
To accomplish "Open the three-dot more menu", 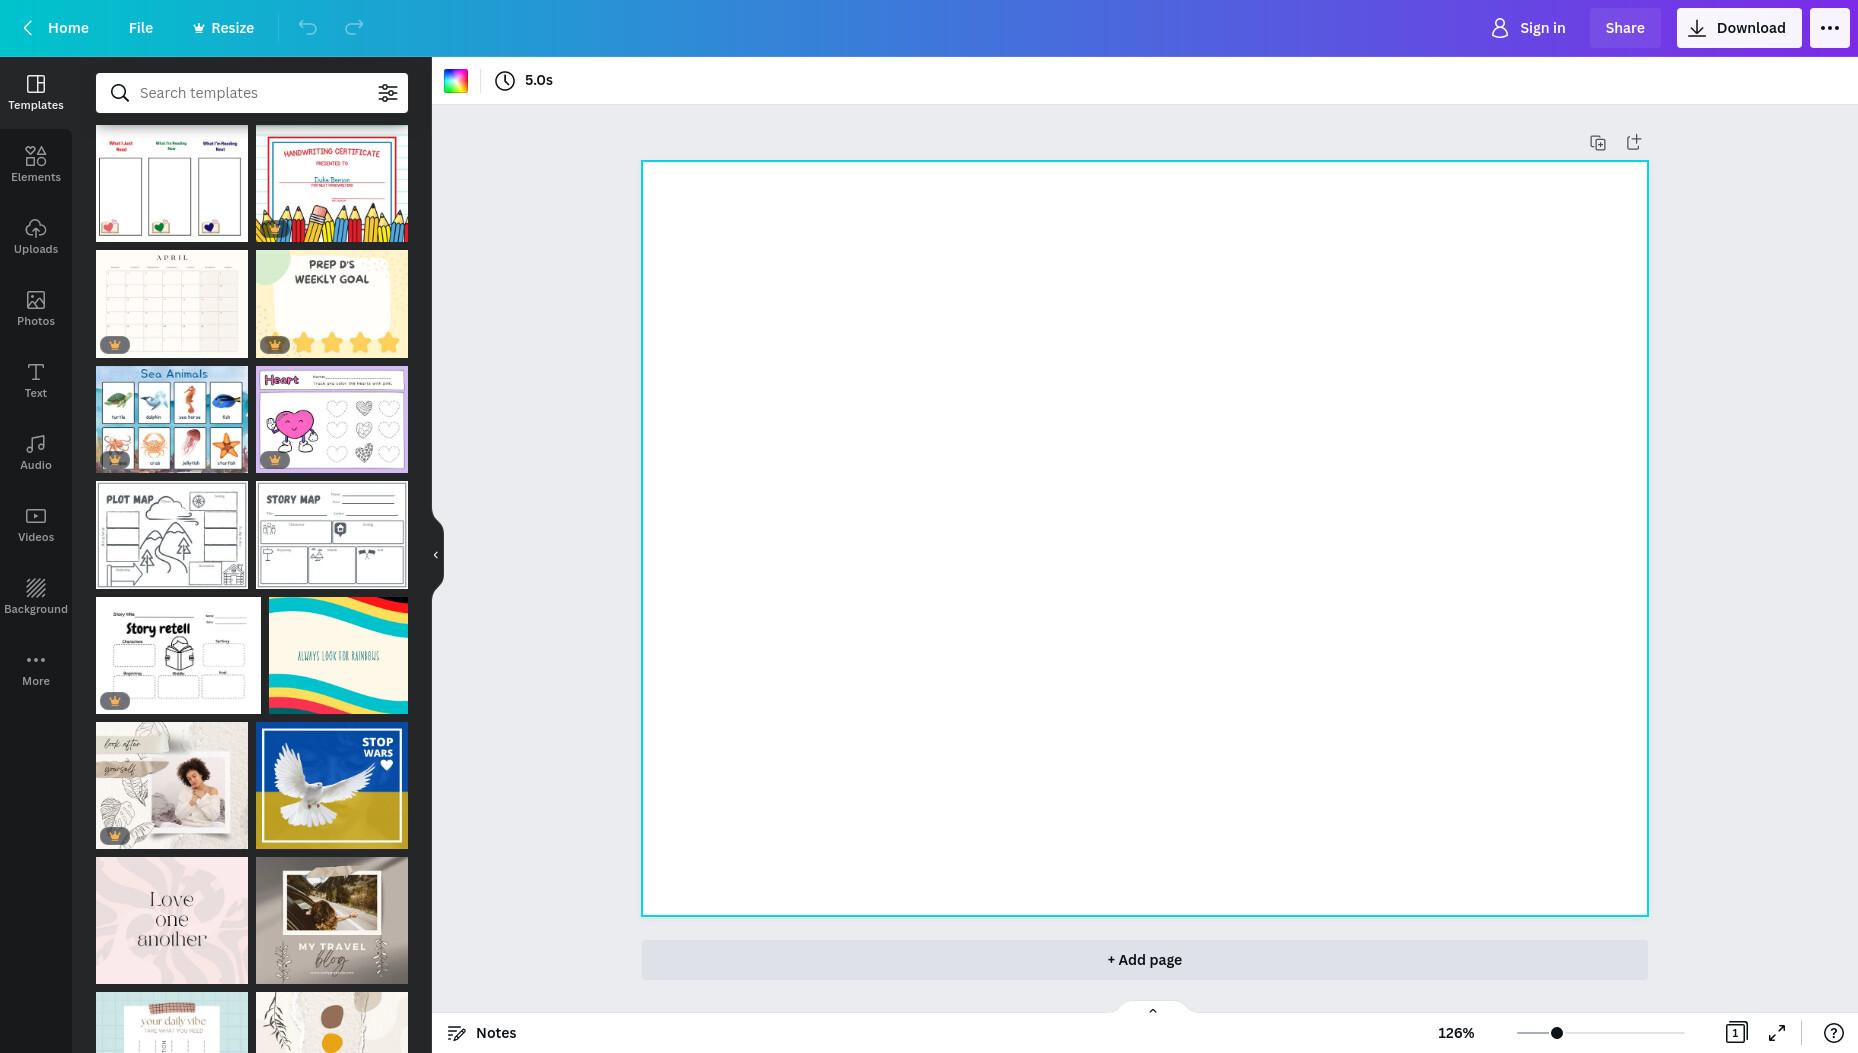I will pos(1830,28).
